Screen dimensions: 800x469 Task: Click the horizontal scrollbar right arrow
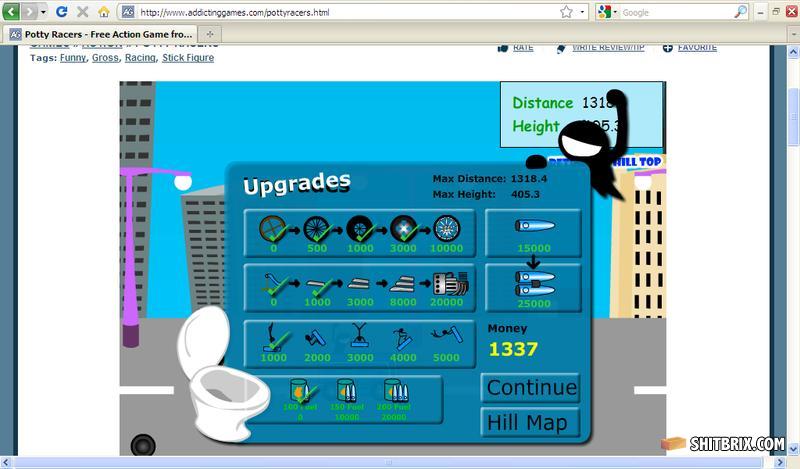click(x=780, y=462)
